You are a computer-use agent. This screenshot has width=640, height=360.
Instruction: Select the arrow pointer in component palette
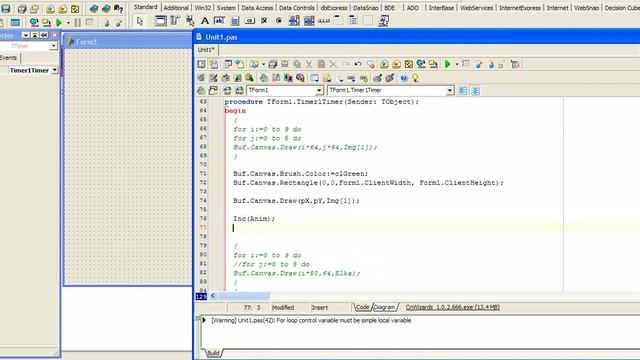click(x=140, y=21)
